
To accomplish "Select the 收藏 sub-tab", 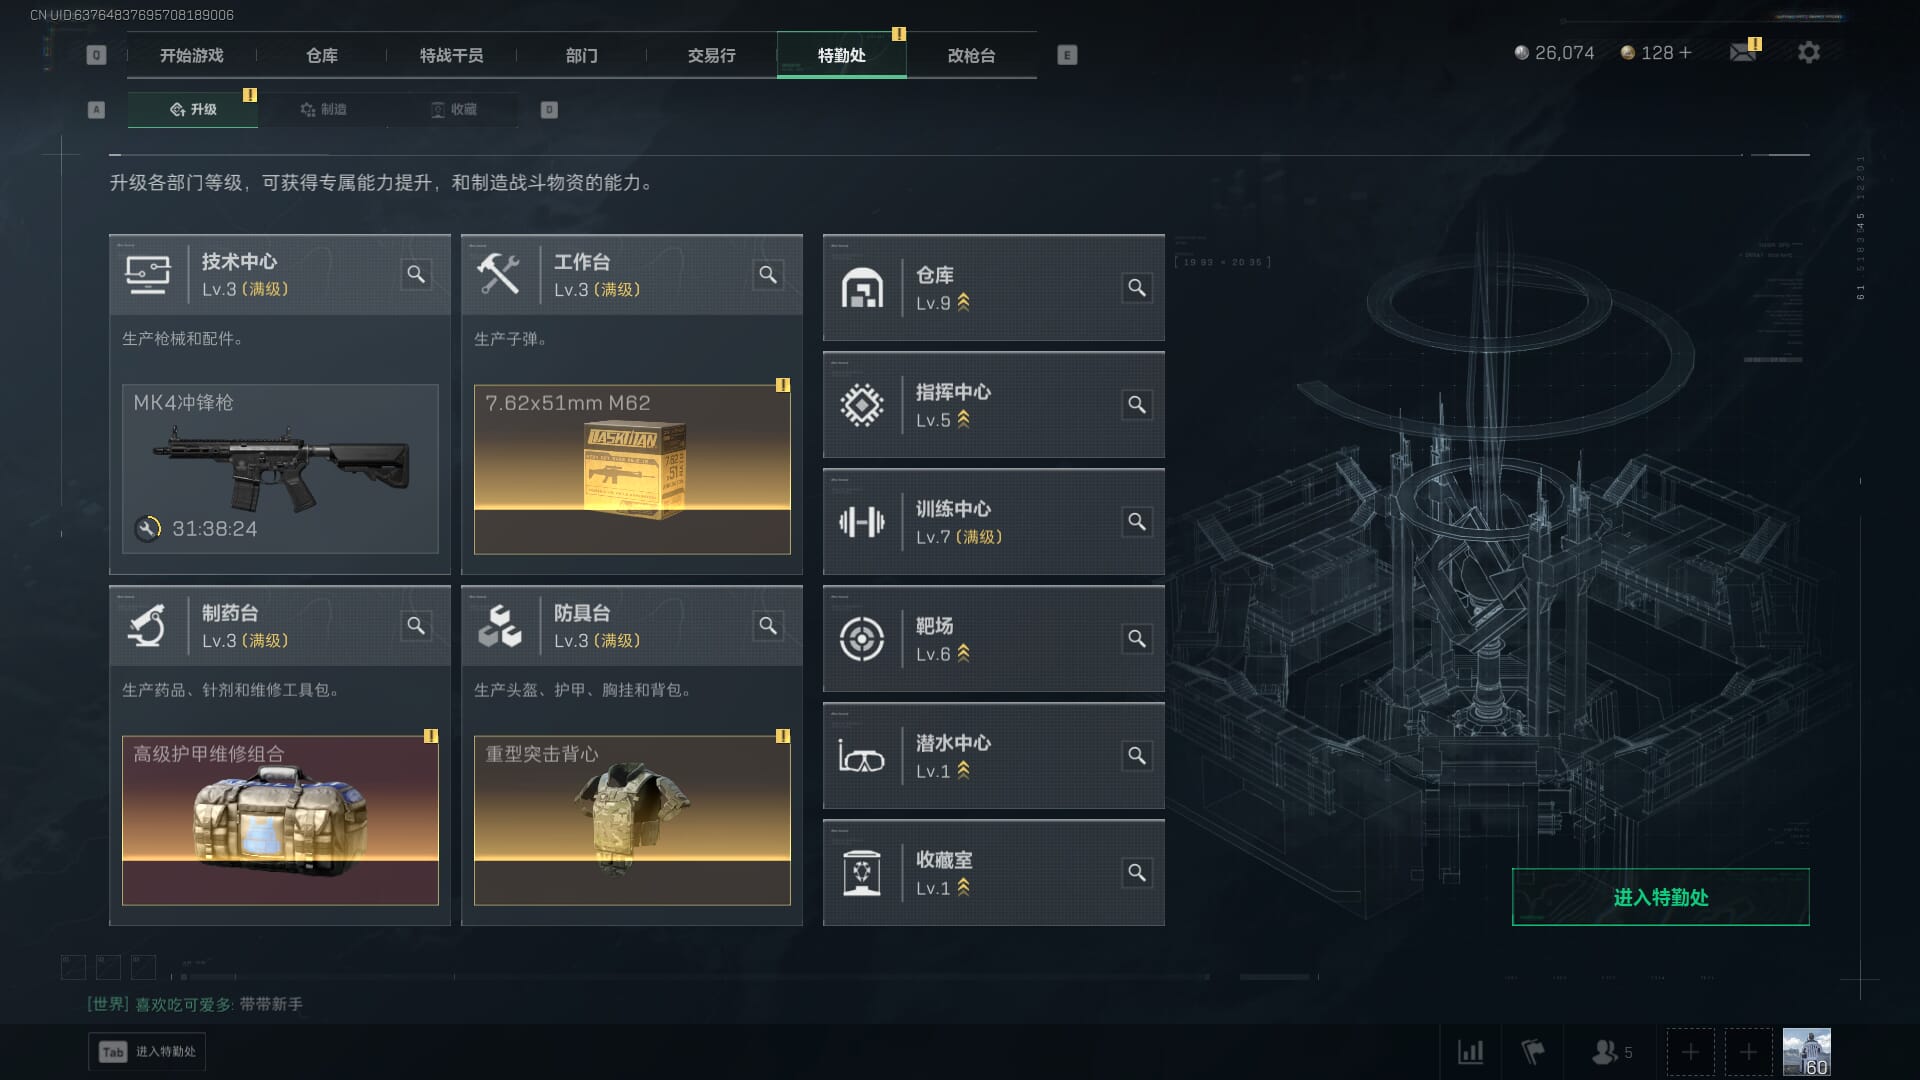I will tap(453, 109).
